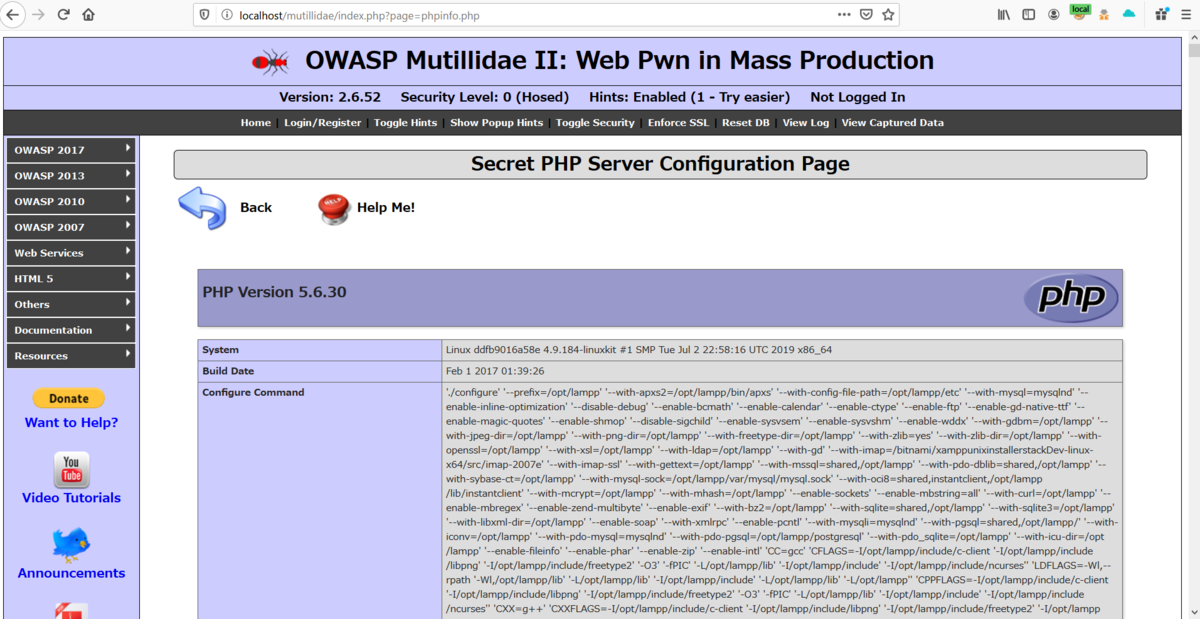Click Toggle Security menu item
The width and height of the screenshot is (1200, 619).
[596, 123]
